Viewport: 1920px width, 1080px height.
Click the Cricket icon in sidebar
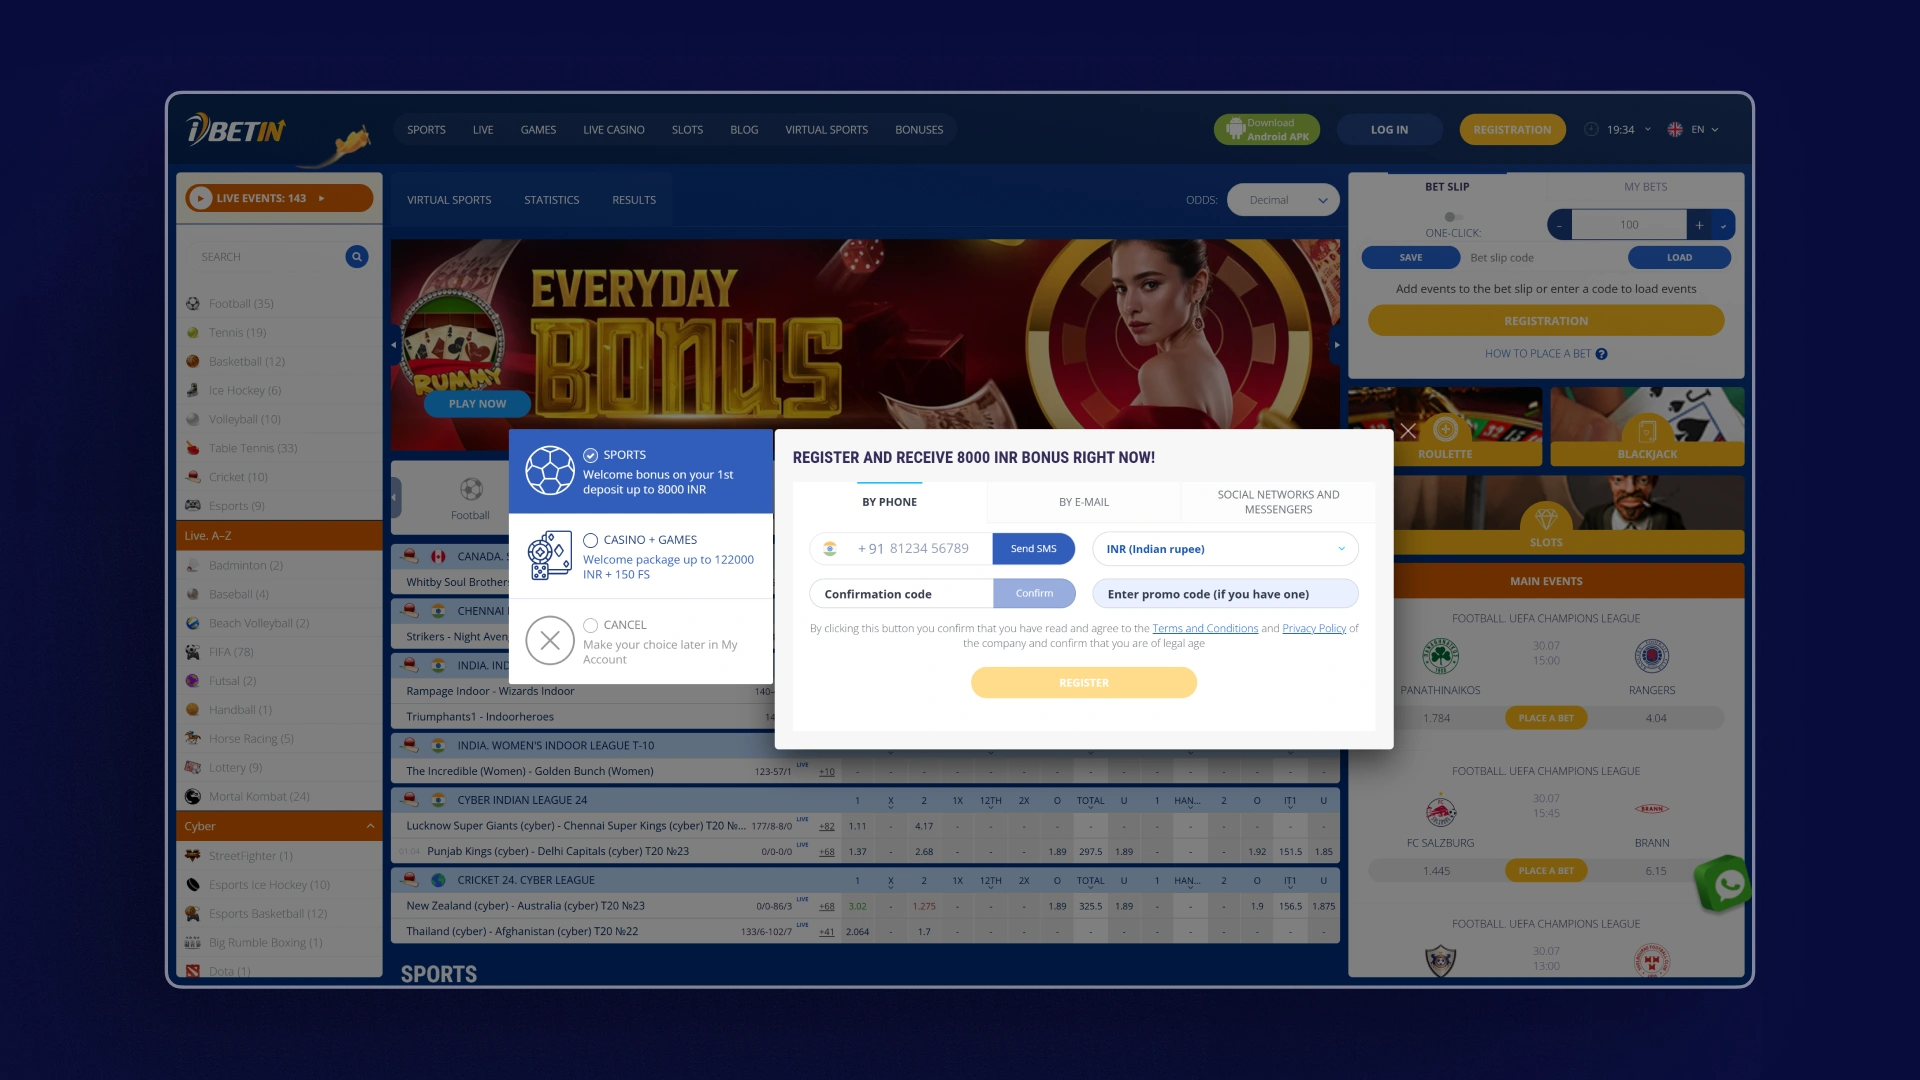click(x=193, y=477)
